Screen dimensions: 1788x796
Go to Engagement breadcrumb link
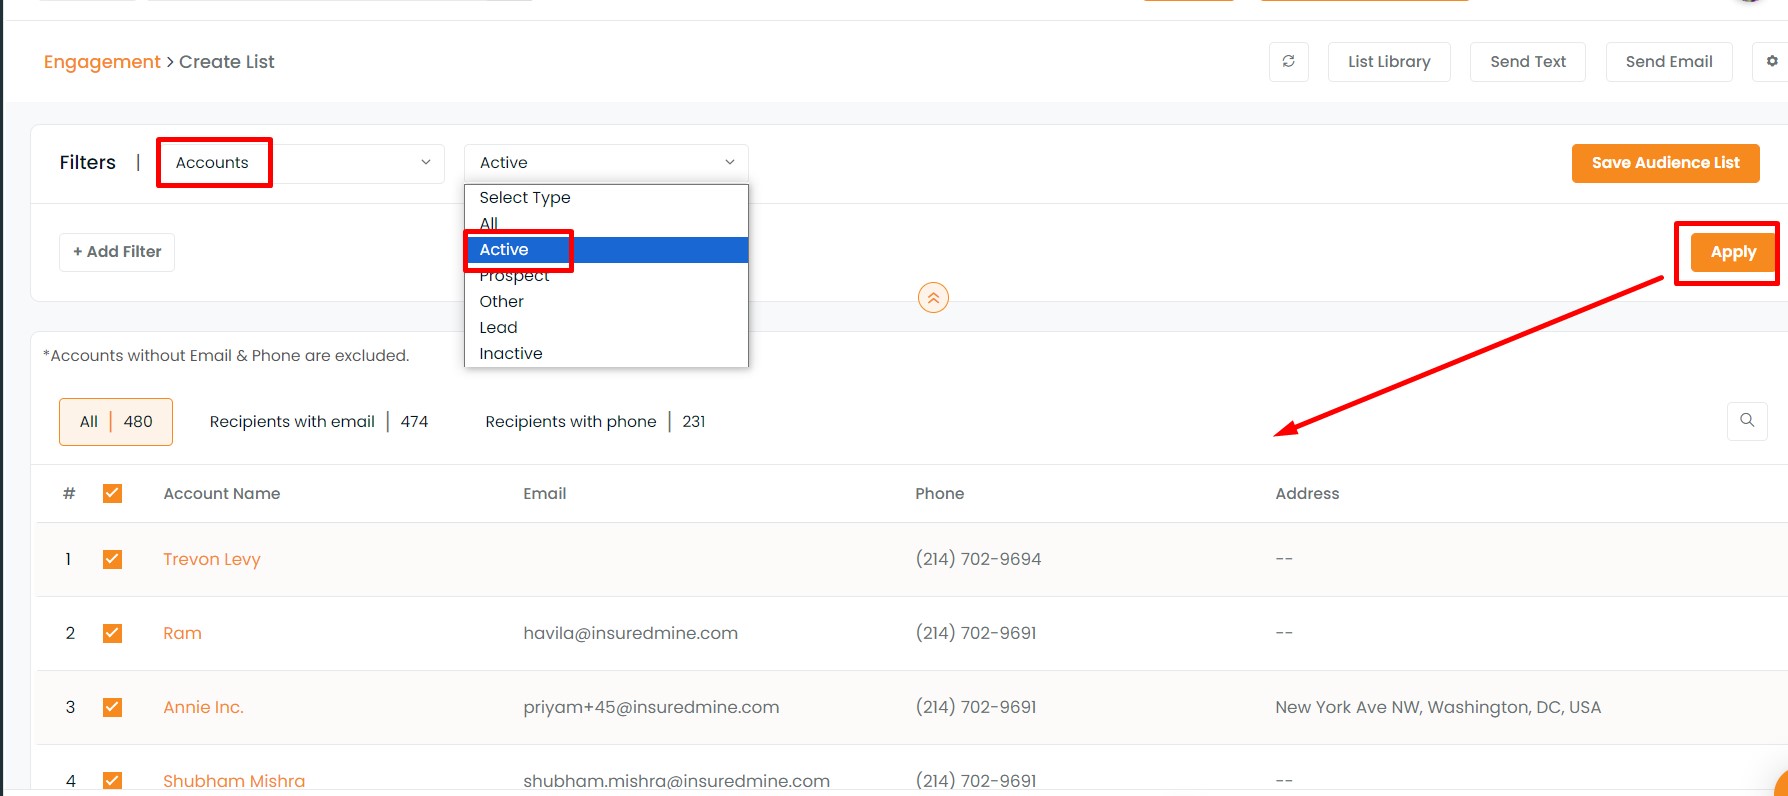[x=102, y=62]
